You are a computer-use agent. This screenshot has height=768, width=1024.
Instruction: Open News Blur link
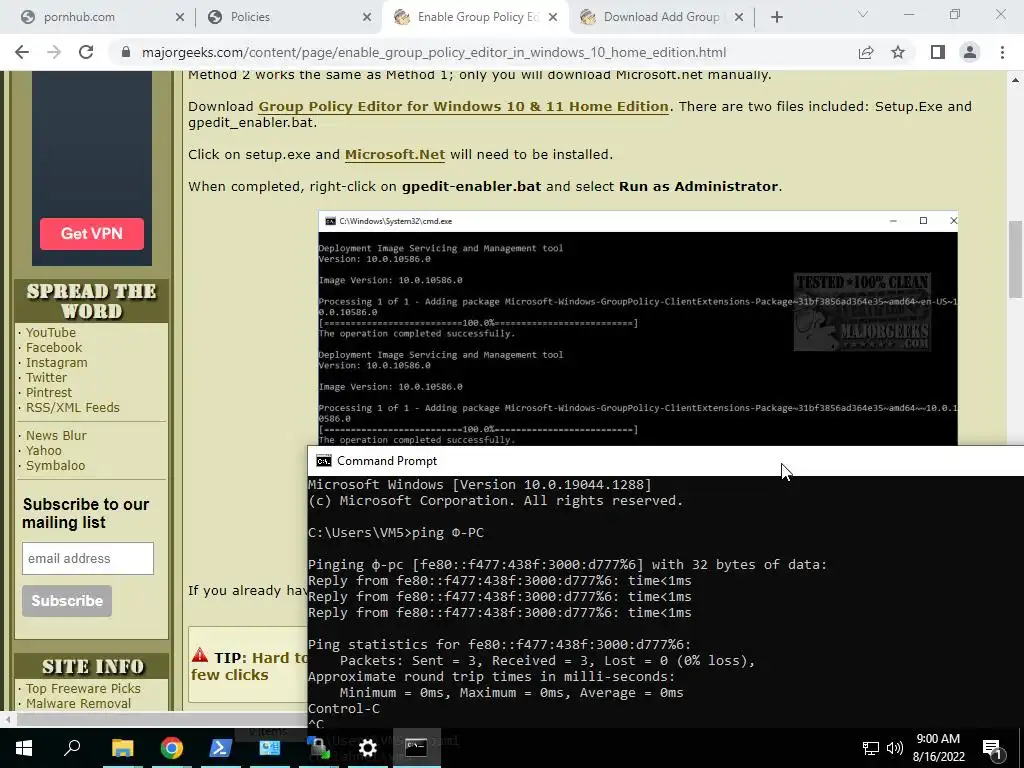[56, 436]
